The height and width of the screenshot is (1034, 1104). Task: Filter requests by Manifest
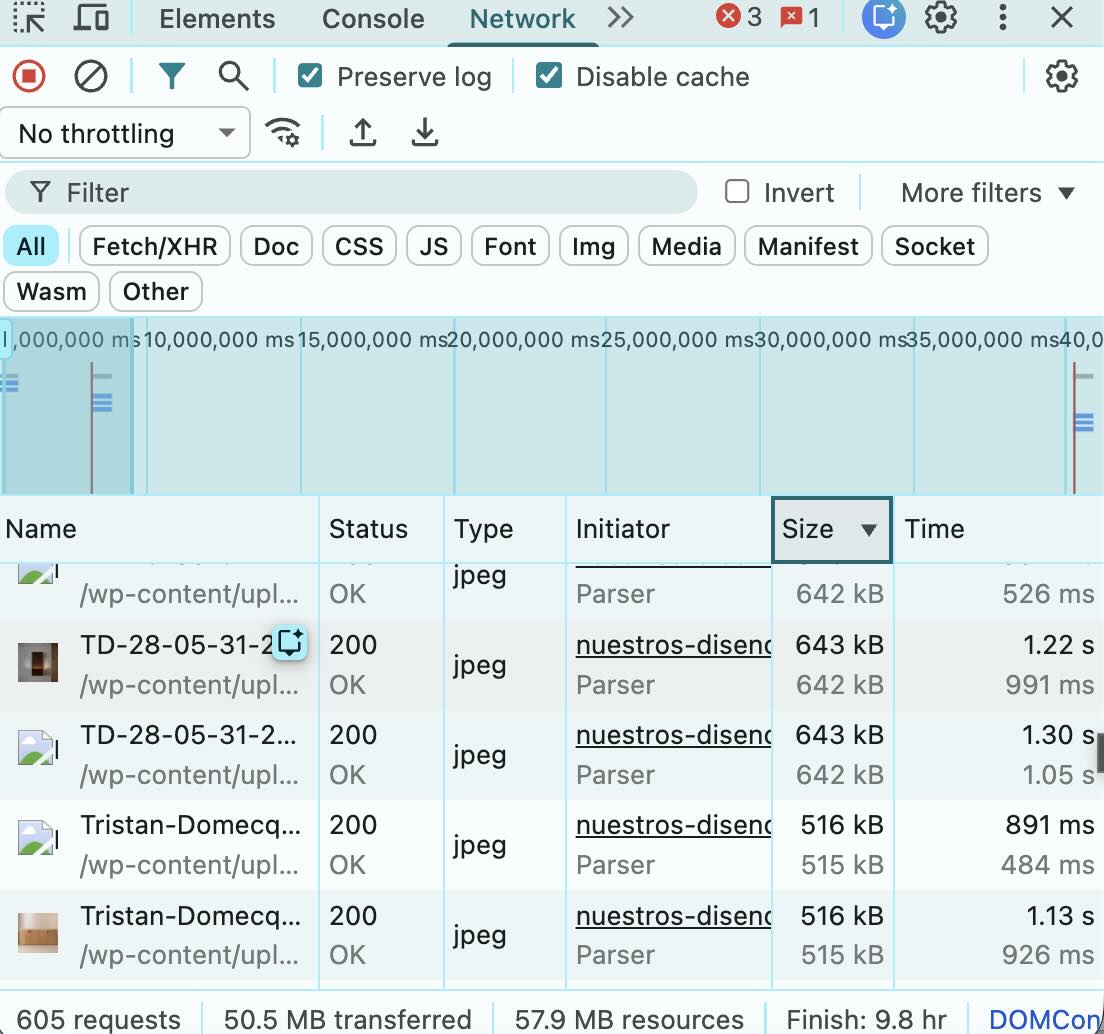point(808,246)
